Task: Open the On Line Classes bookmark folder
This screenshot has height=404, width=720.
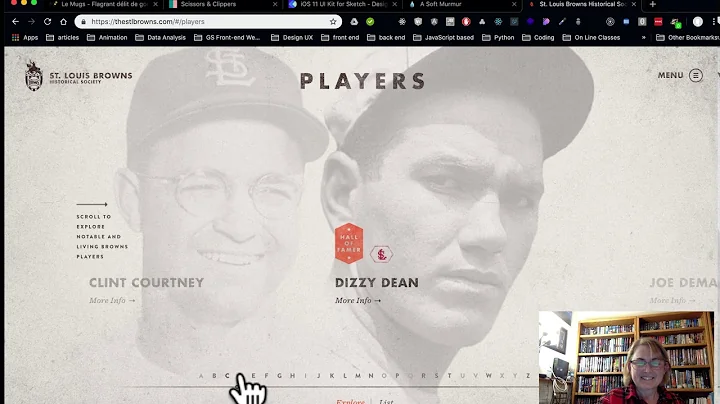Action: (x=591, y=38)
